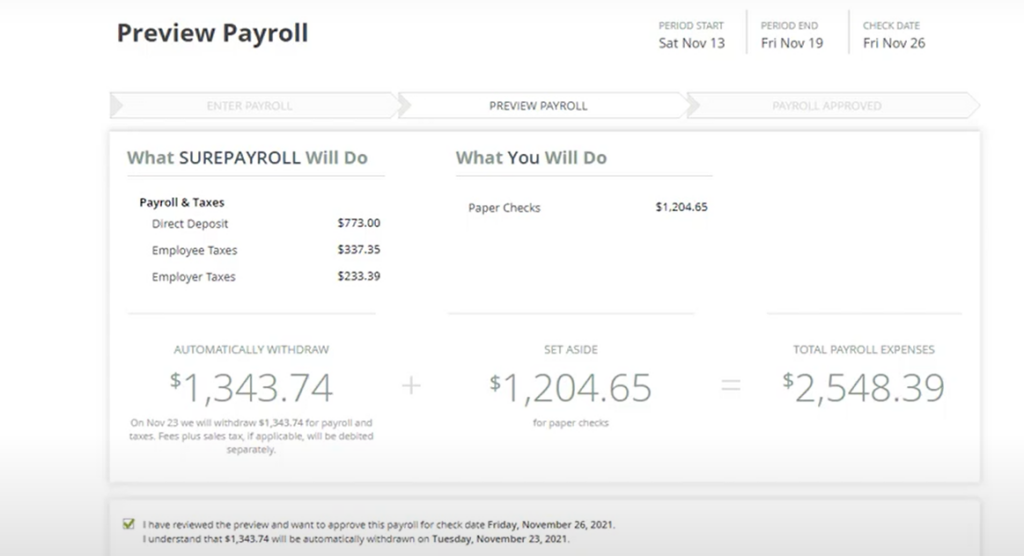Uncheck the payroll approval review checkbox
The width and height of the screenshot is (1024, 556).
tap(129, 524)
